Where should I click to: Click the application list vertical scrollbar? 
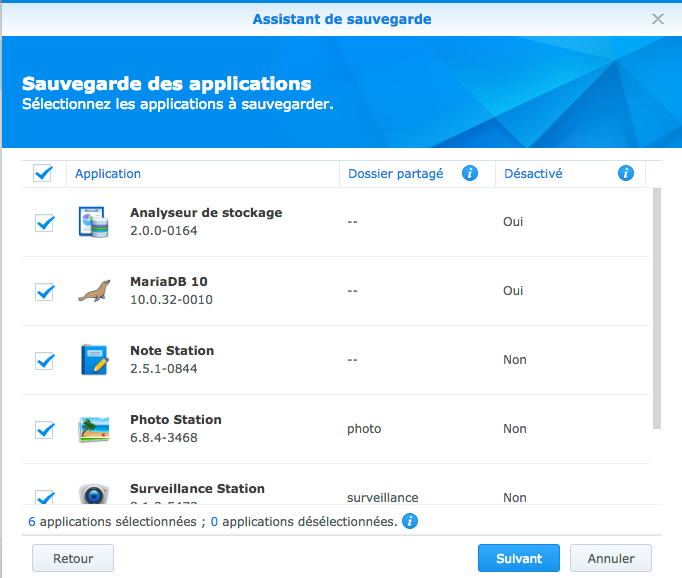pyautogui.click(x=657, y=308)
